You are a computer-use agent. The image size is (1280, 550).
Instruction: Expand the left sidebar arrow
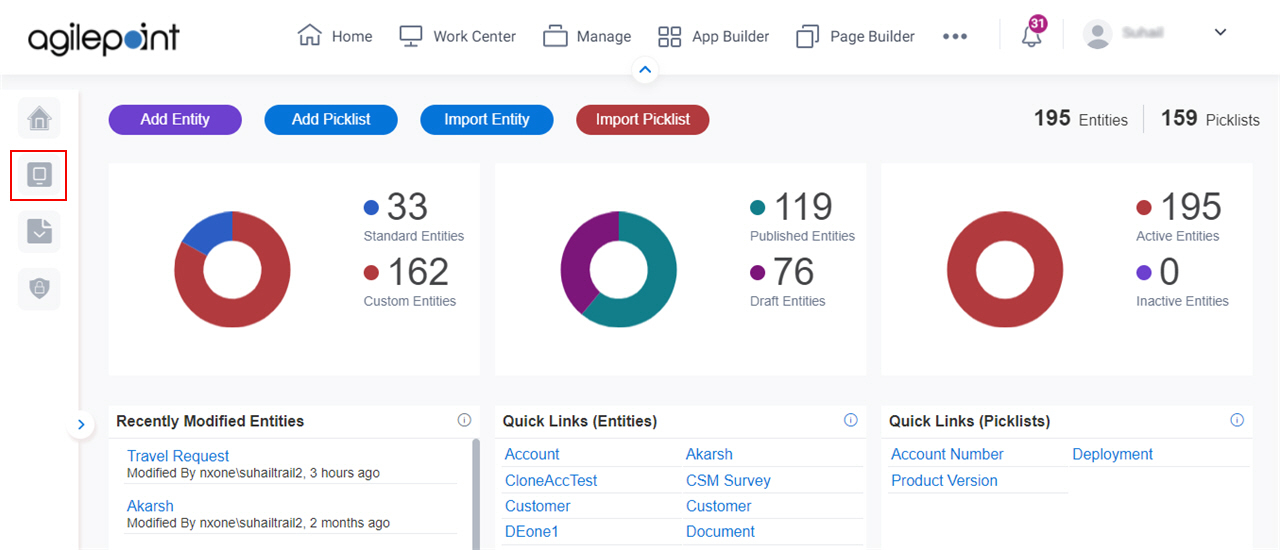click(x=81, y=425)
